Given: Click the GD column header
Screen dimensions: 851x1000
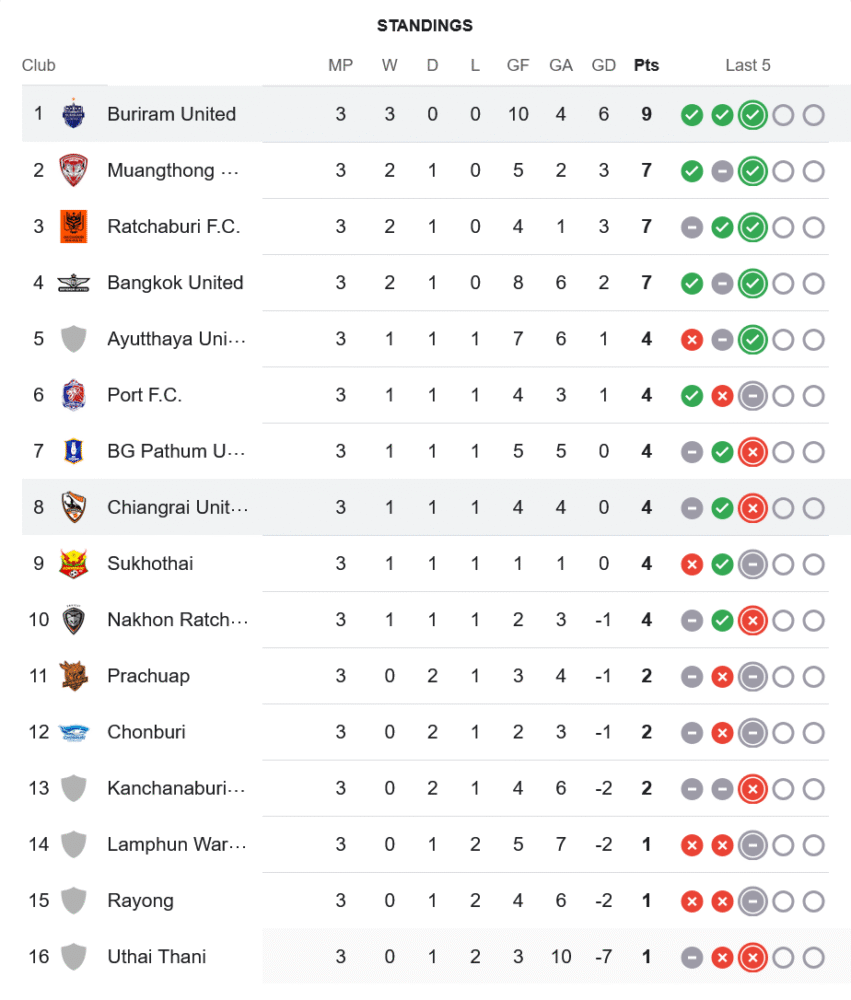Looking at the screenshot, I should (x=603, y=65).
